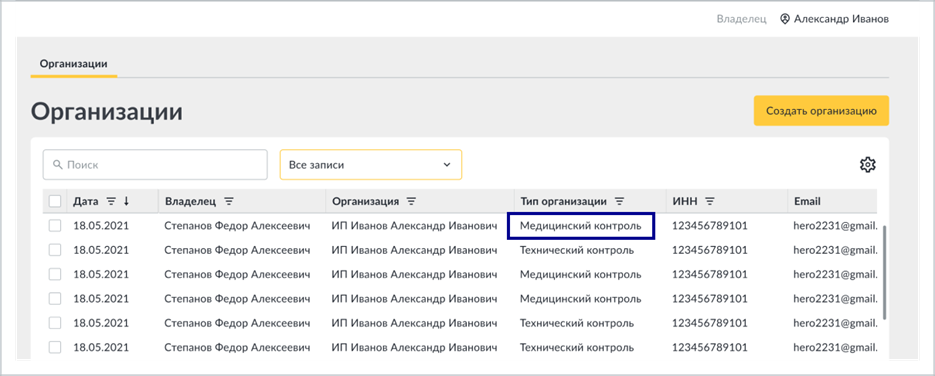Screen dimensions: 935x376
Task: Open the Александр Иванов user menu
Action: 835,19
